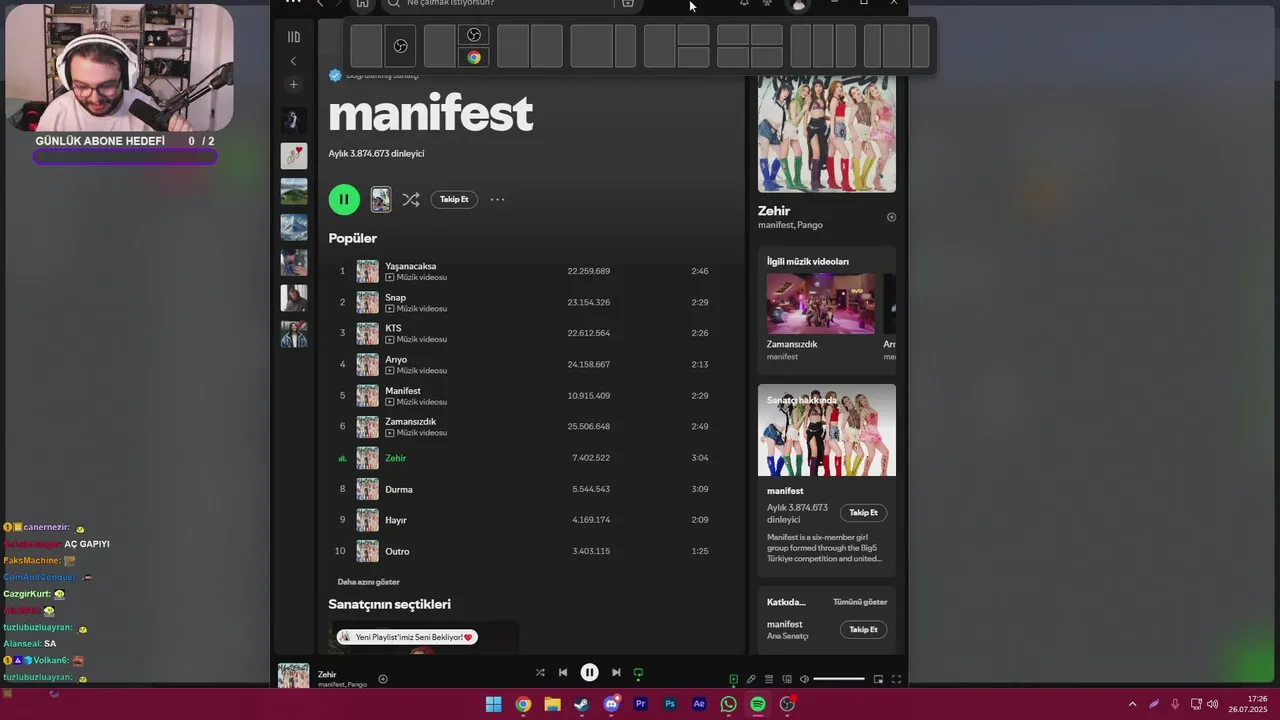Open After Effects from the taskbar
Image resolution: width=1280 pixels, height=720 pixels.
(x=699, y=704)
